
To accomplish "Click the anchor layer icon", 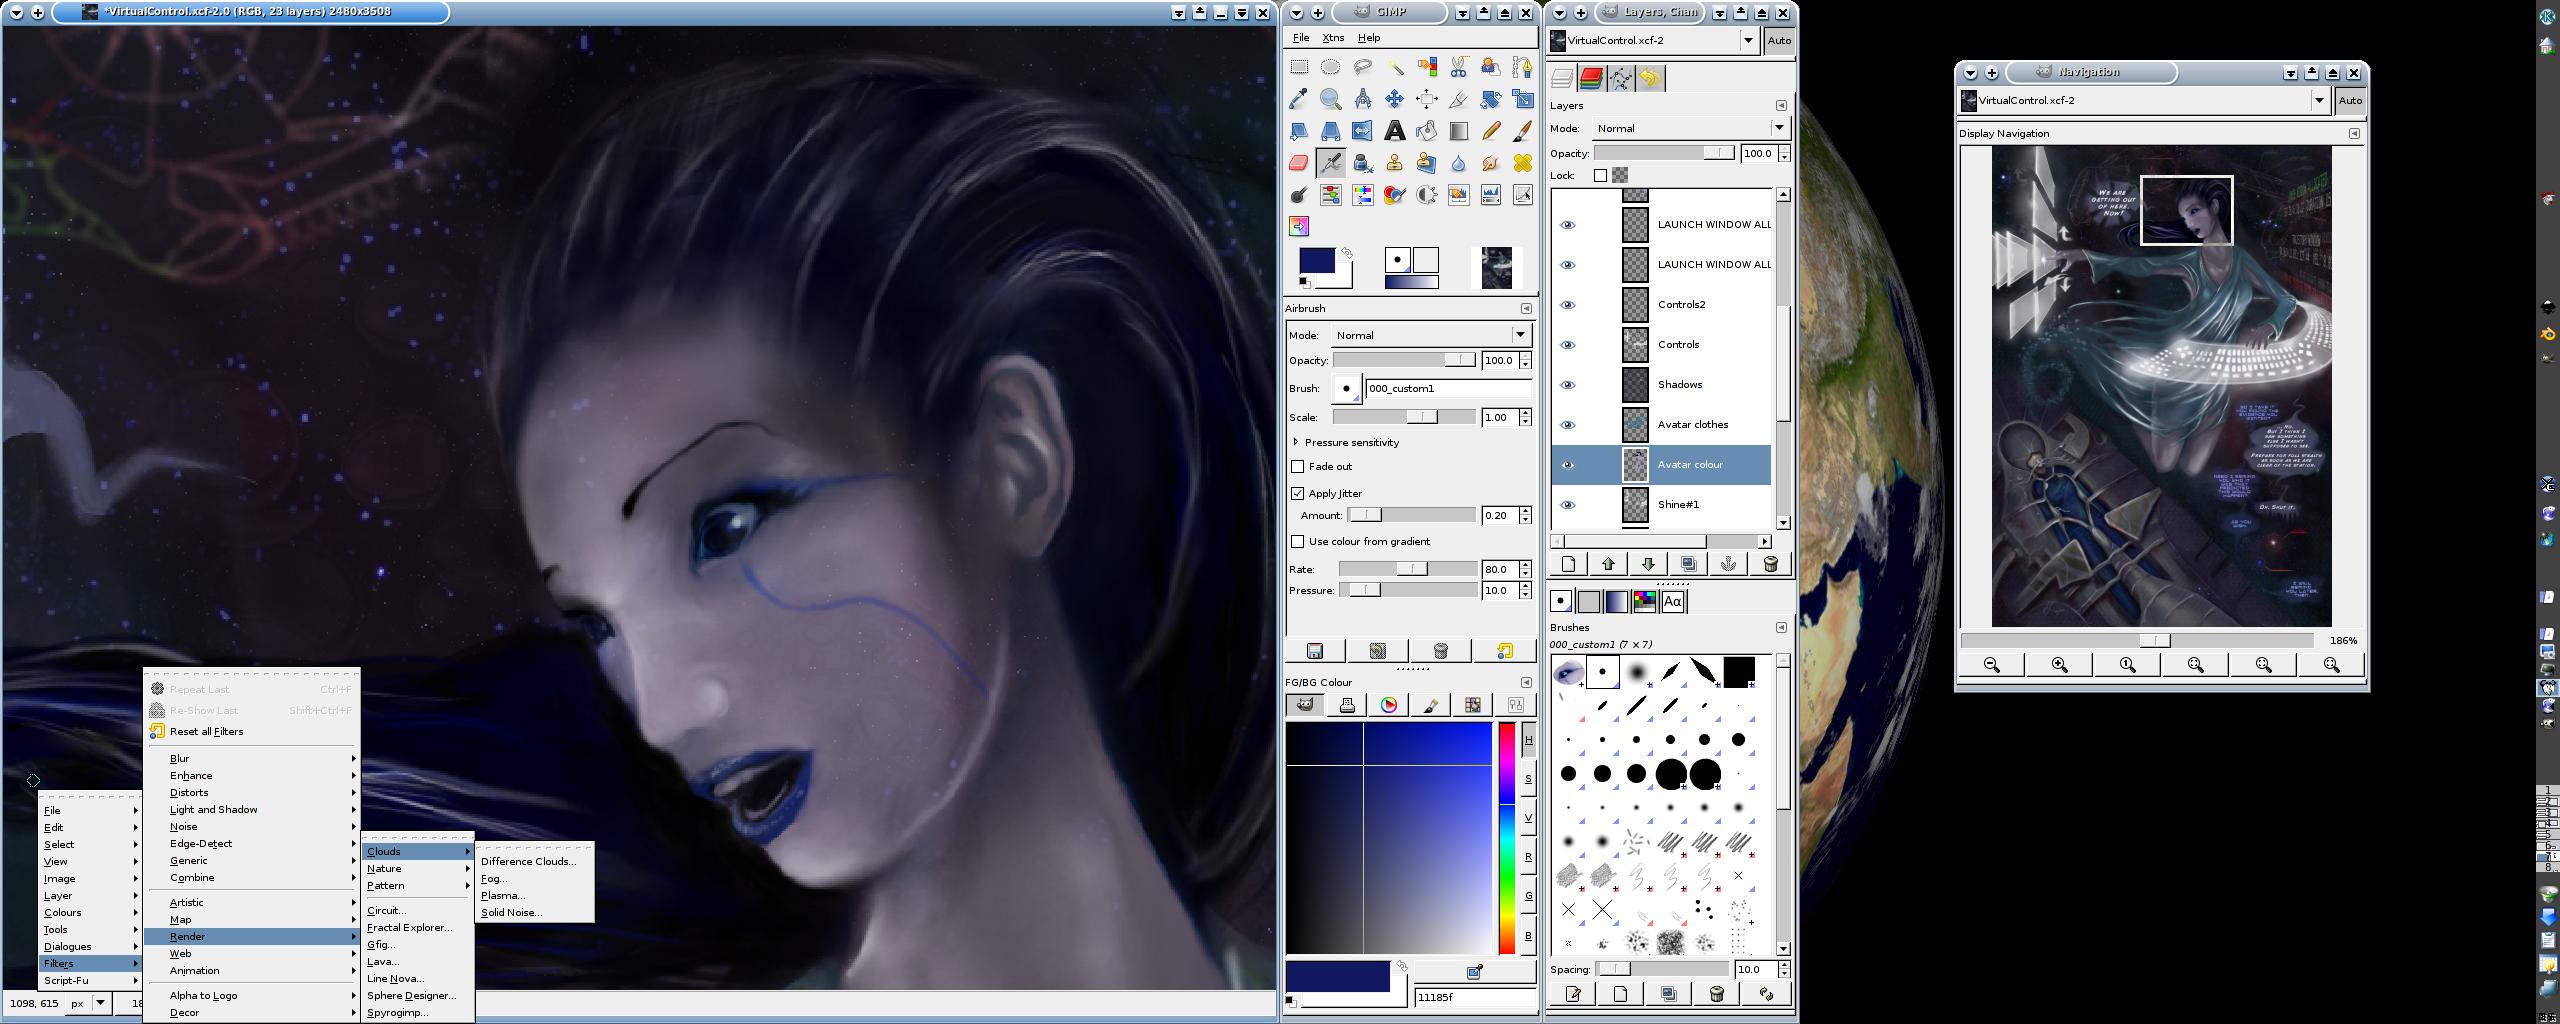I will (x=1729, y=565).
